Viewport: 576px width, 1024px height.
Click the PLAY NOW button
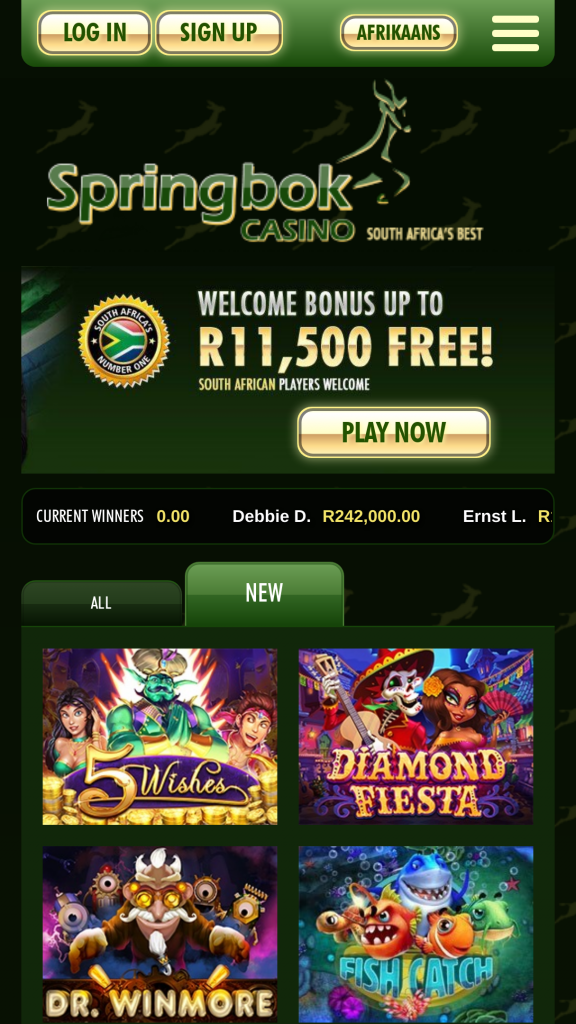(x=394, y=432)
